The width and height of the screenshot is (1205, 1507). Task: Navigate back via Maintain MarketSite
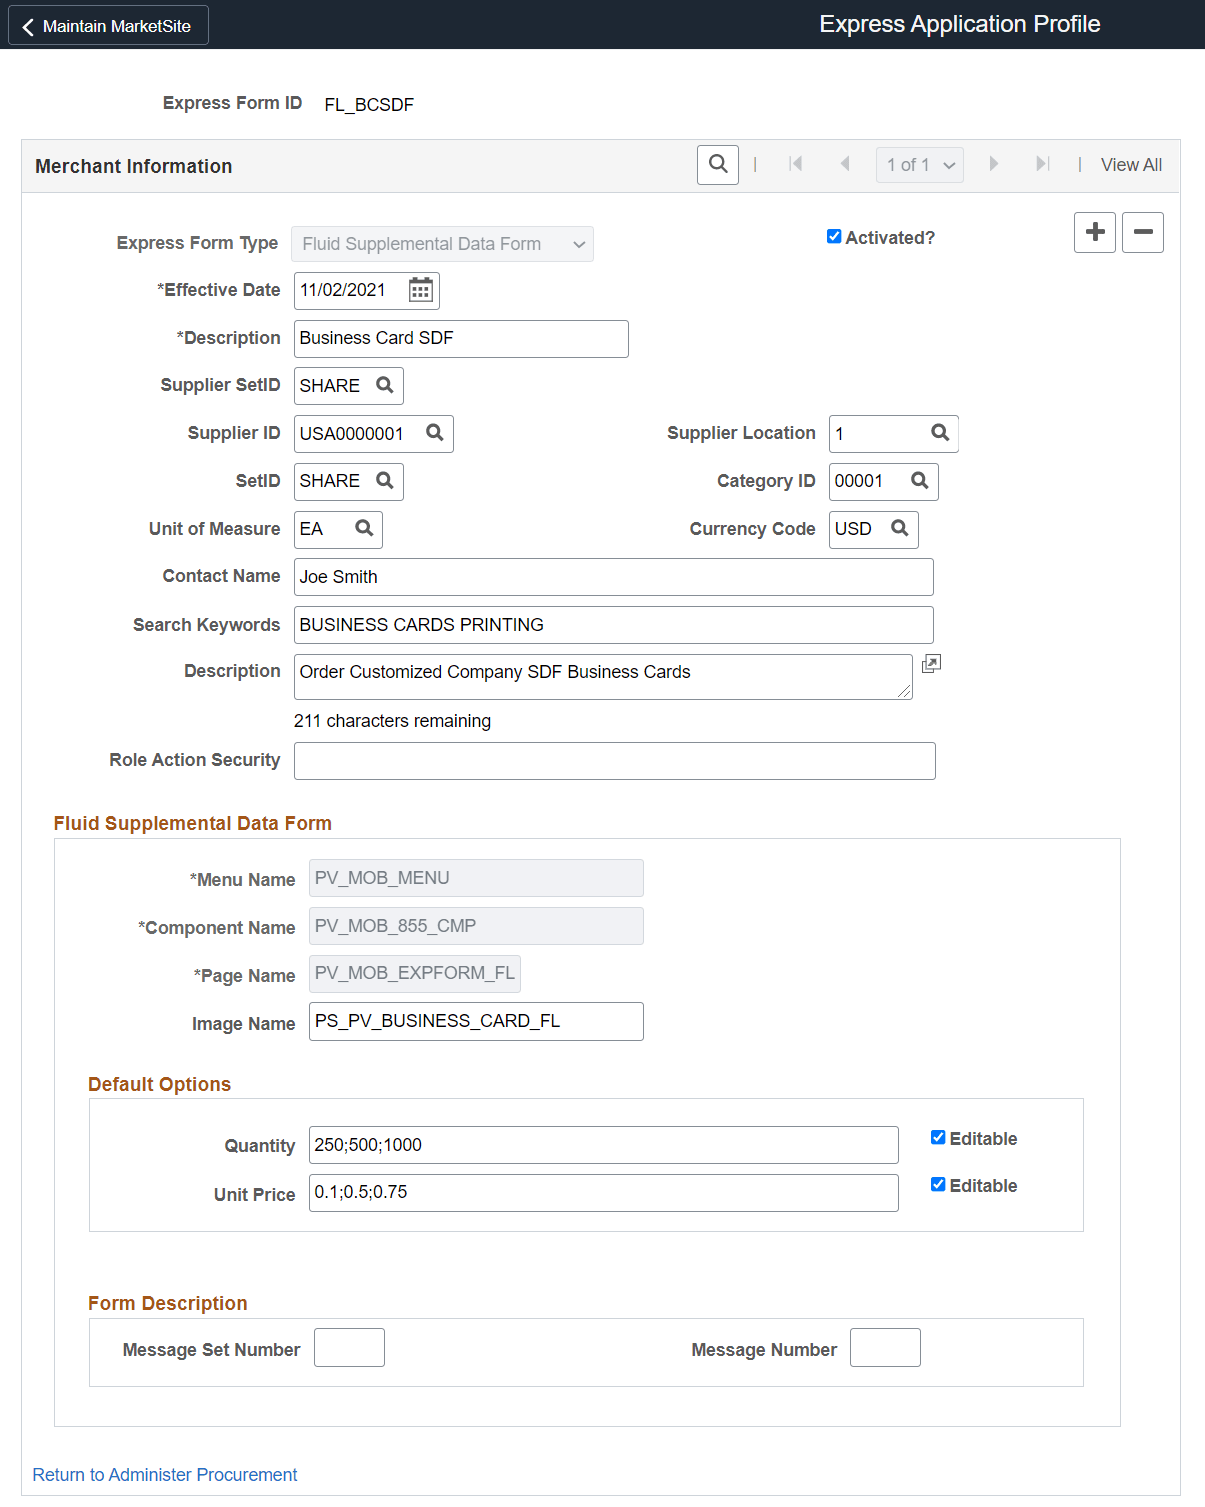point(107,24)
